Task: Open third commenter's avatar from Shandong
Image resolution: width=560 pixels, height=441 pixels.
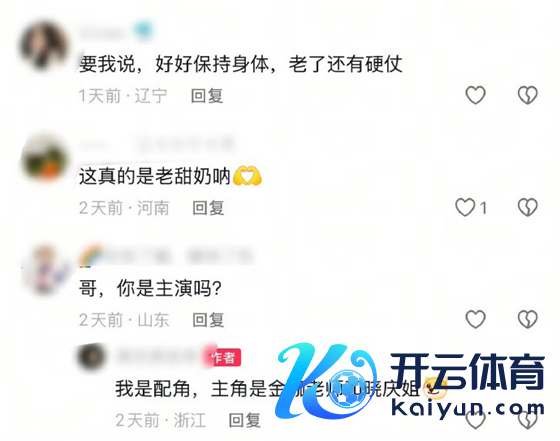Action: point(44,270)
